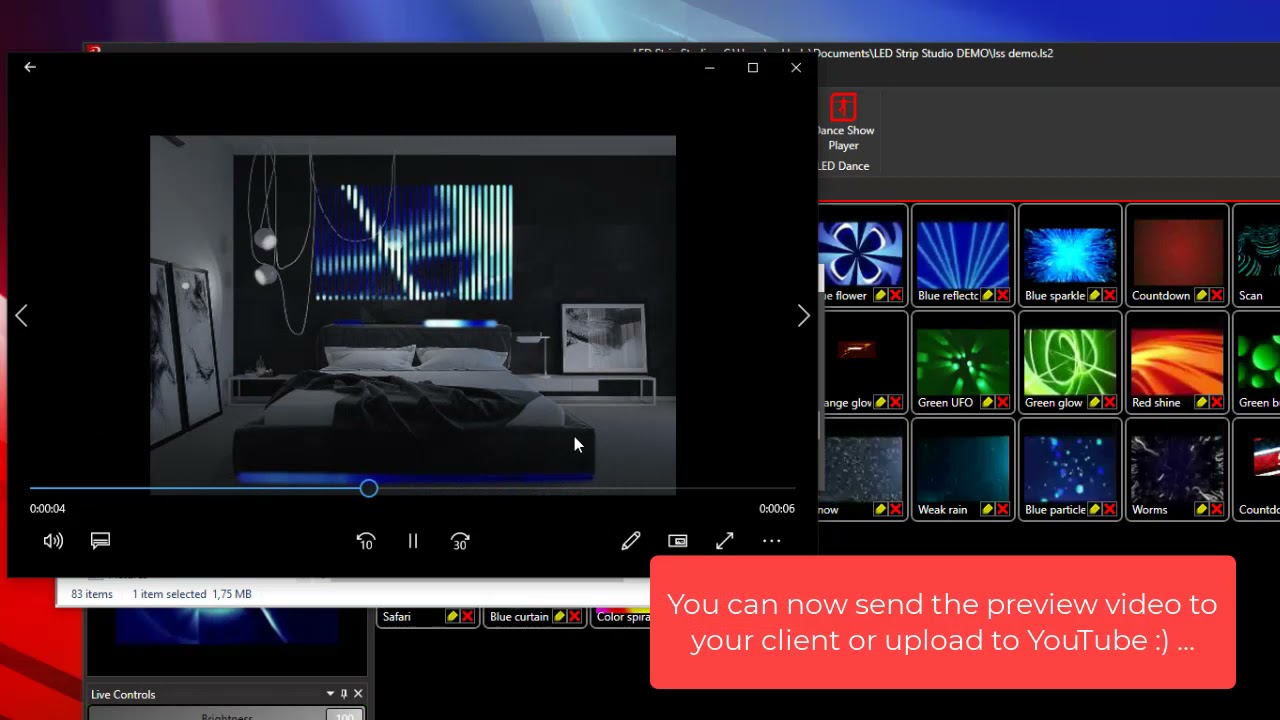Go to the previous media item

[x=22, y=316]
